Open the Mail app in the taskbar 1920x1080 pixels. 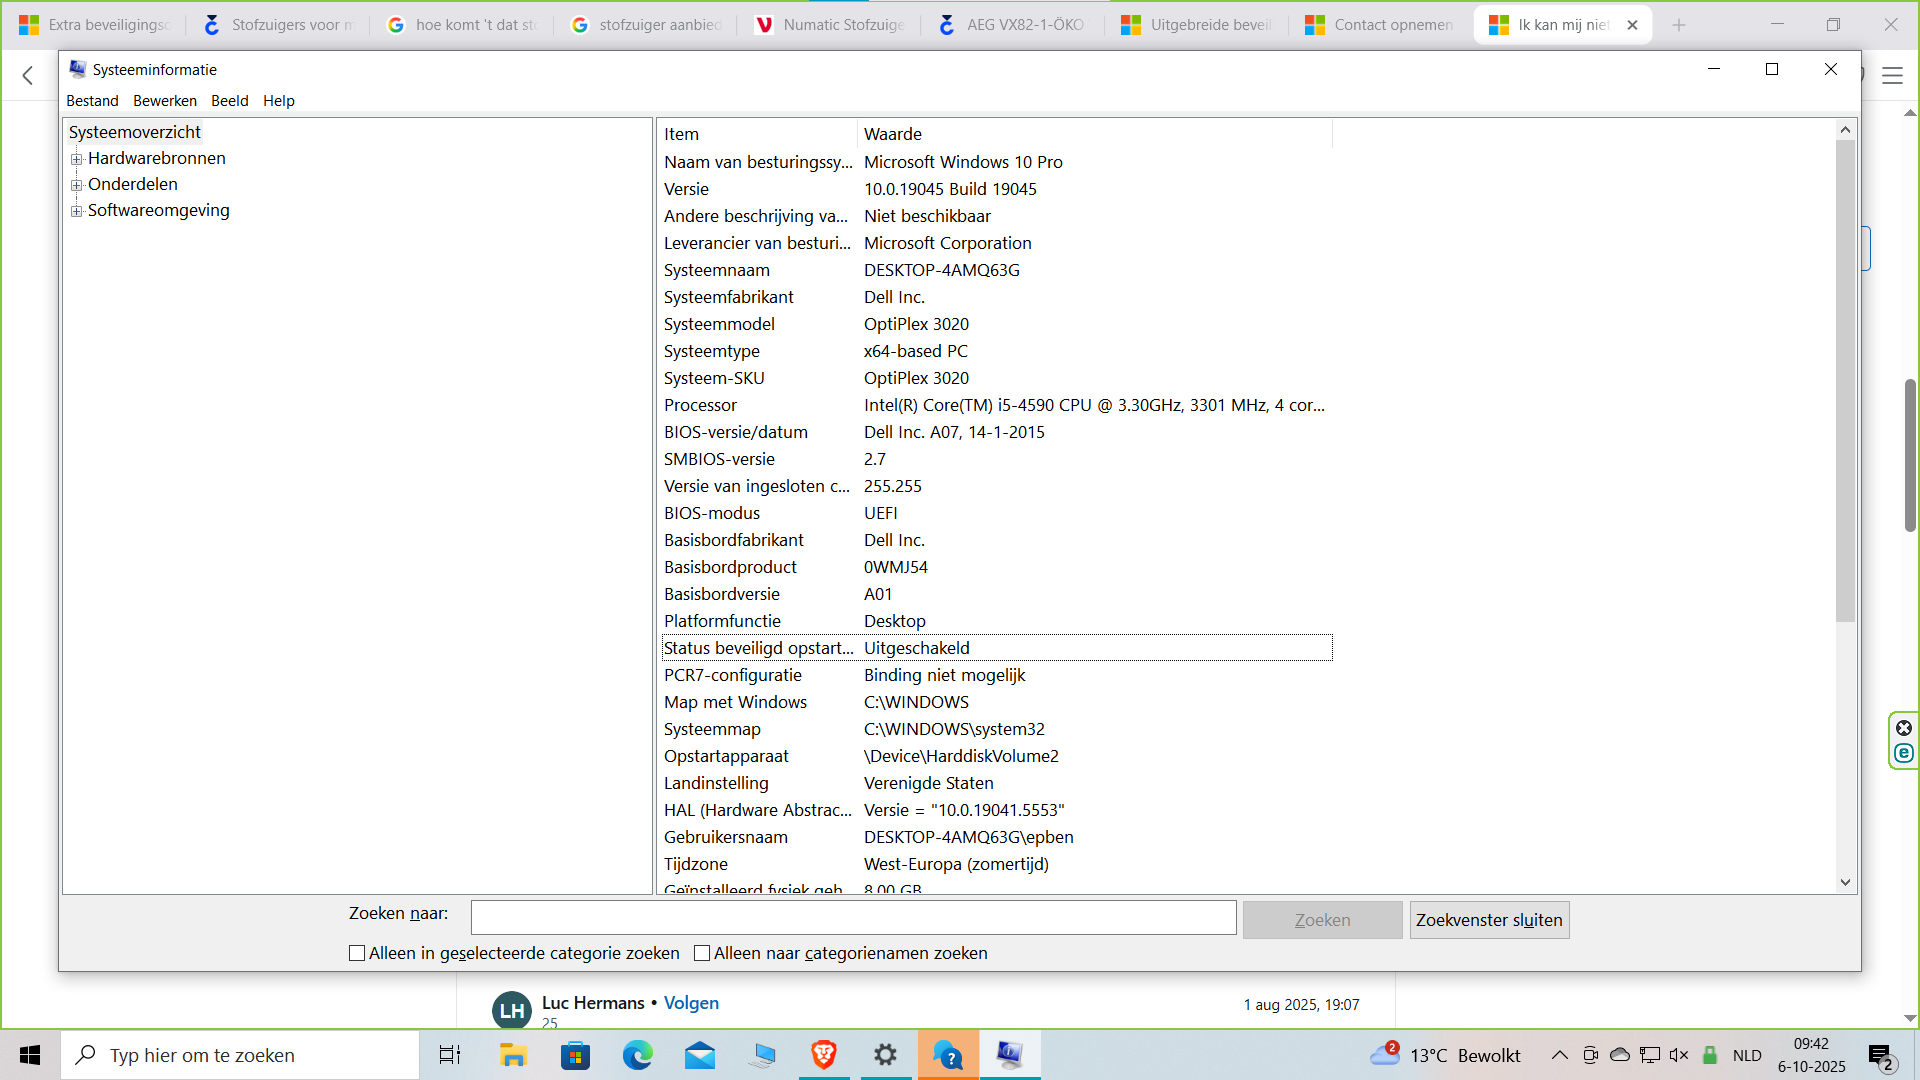(x=700, y=1055)
